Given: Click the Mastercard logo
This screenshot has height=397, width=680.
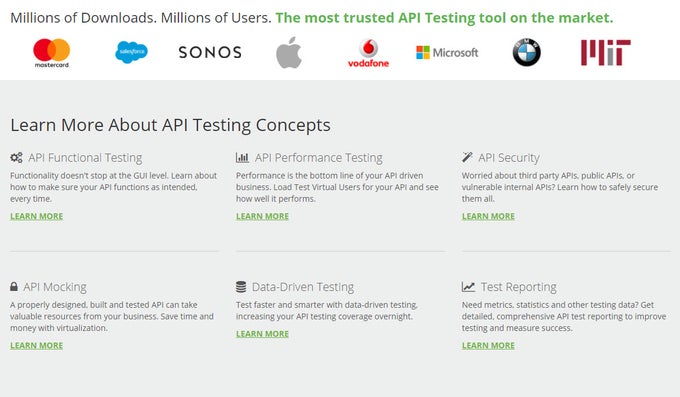Looking at the screenshot, I should pyautogui.click(x=52, y=53).
